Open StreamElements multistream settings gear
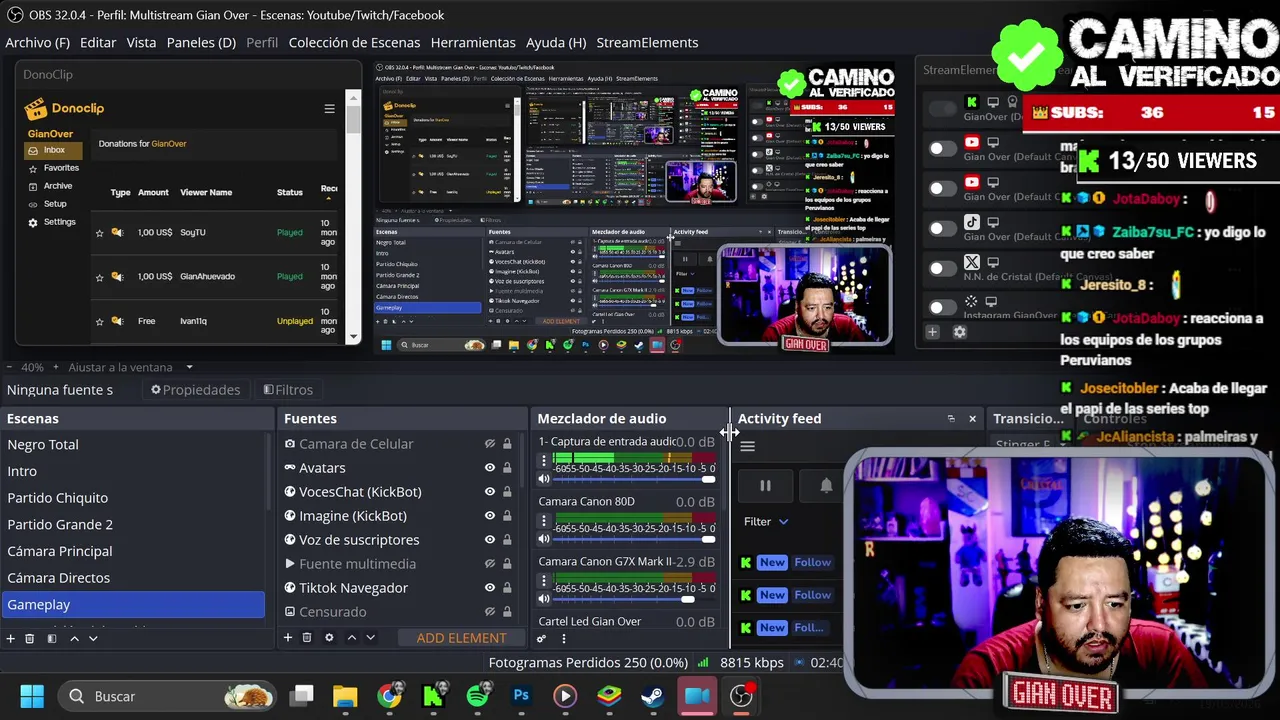Screen dimensions: 1280x720 click(960, 332)
